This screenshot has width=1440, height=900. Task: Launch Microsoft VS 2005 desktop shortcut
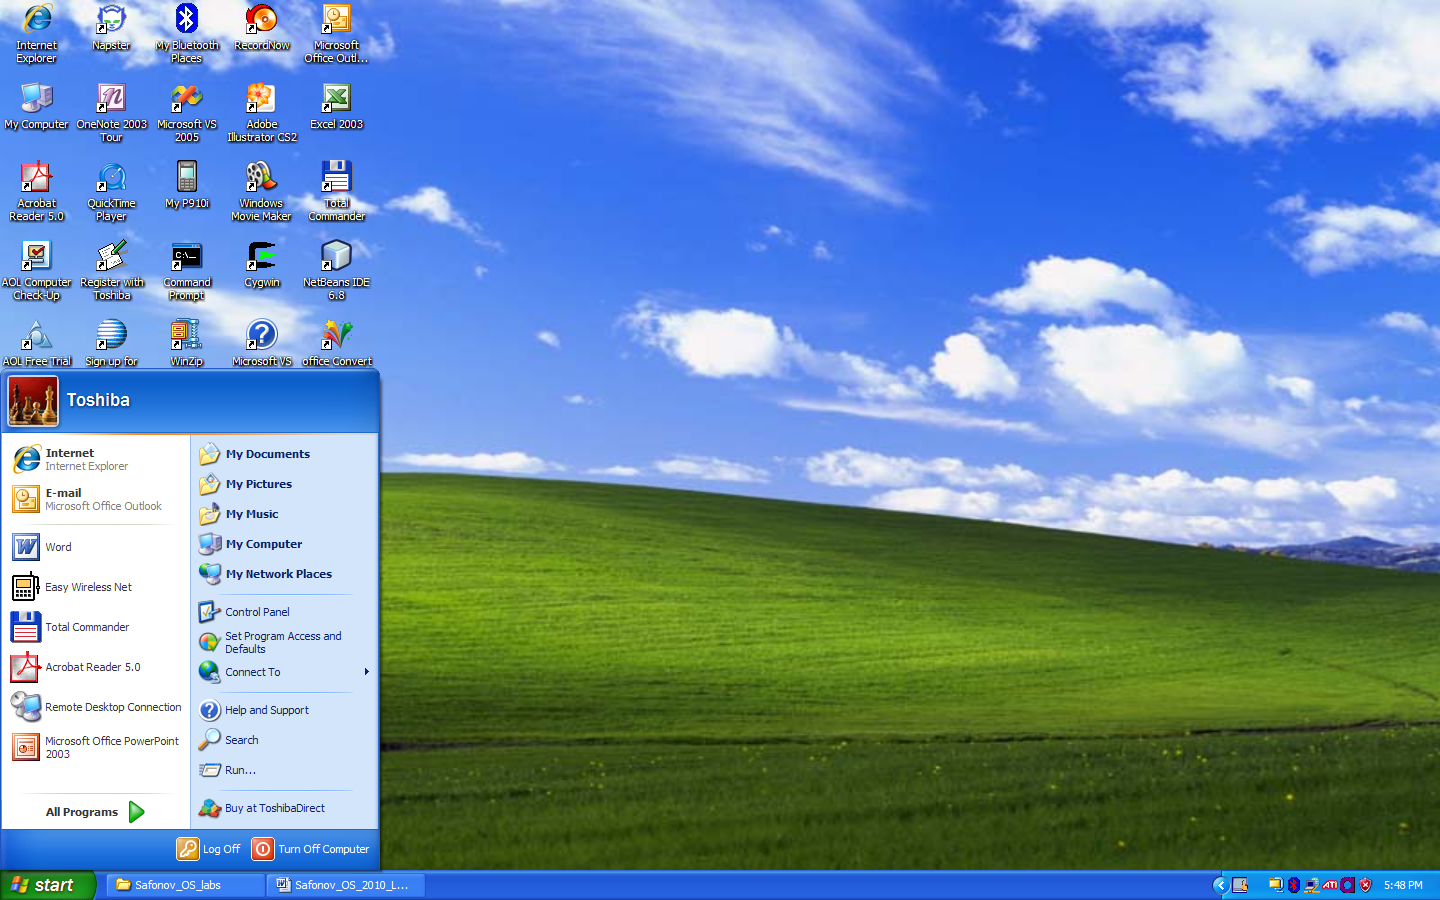186,112
